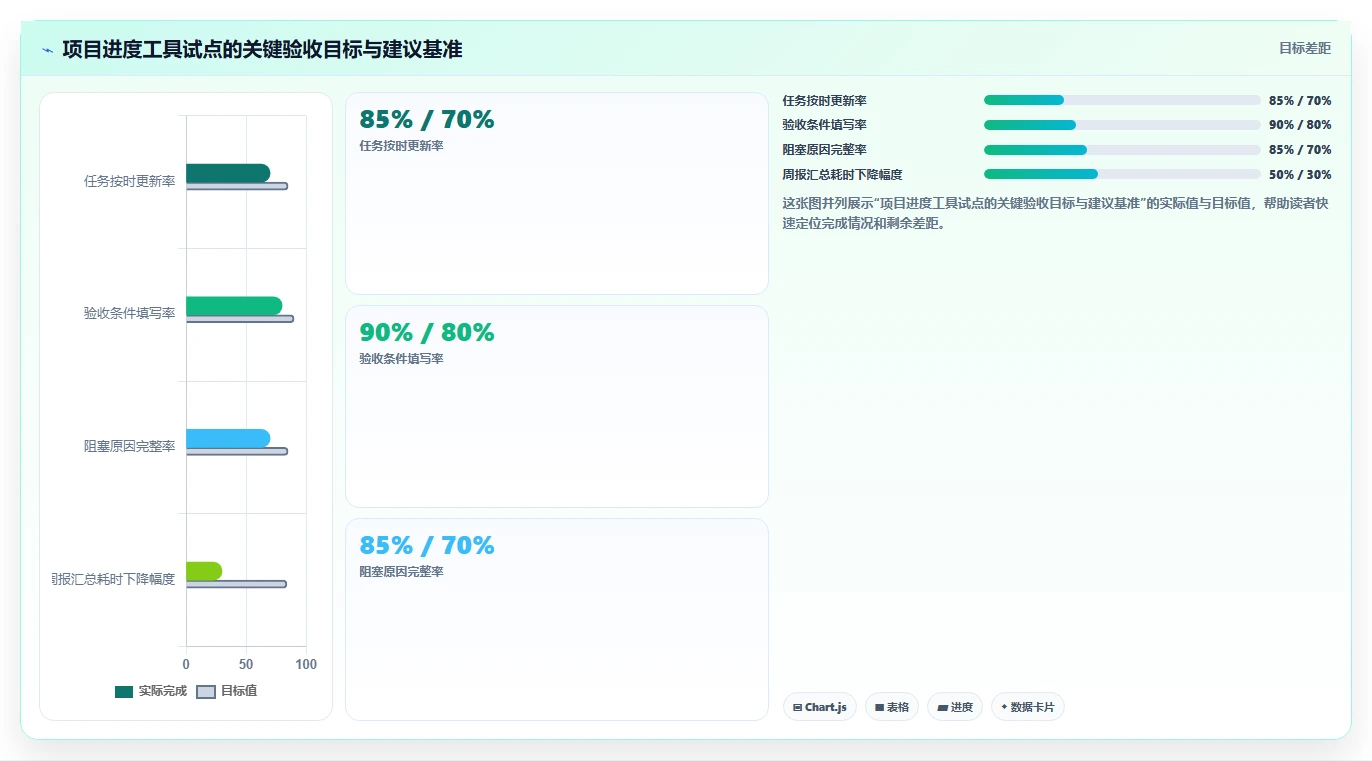Select the 数据卡片 tag chip
Screen dimensions: 1372x761
[1028, 707]
